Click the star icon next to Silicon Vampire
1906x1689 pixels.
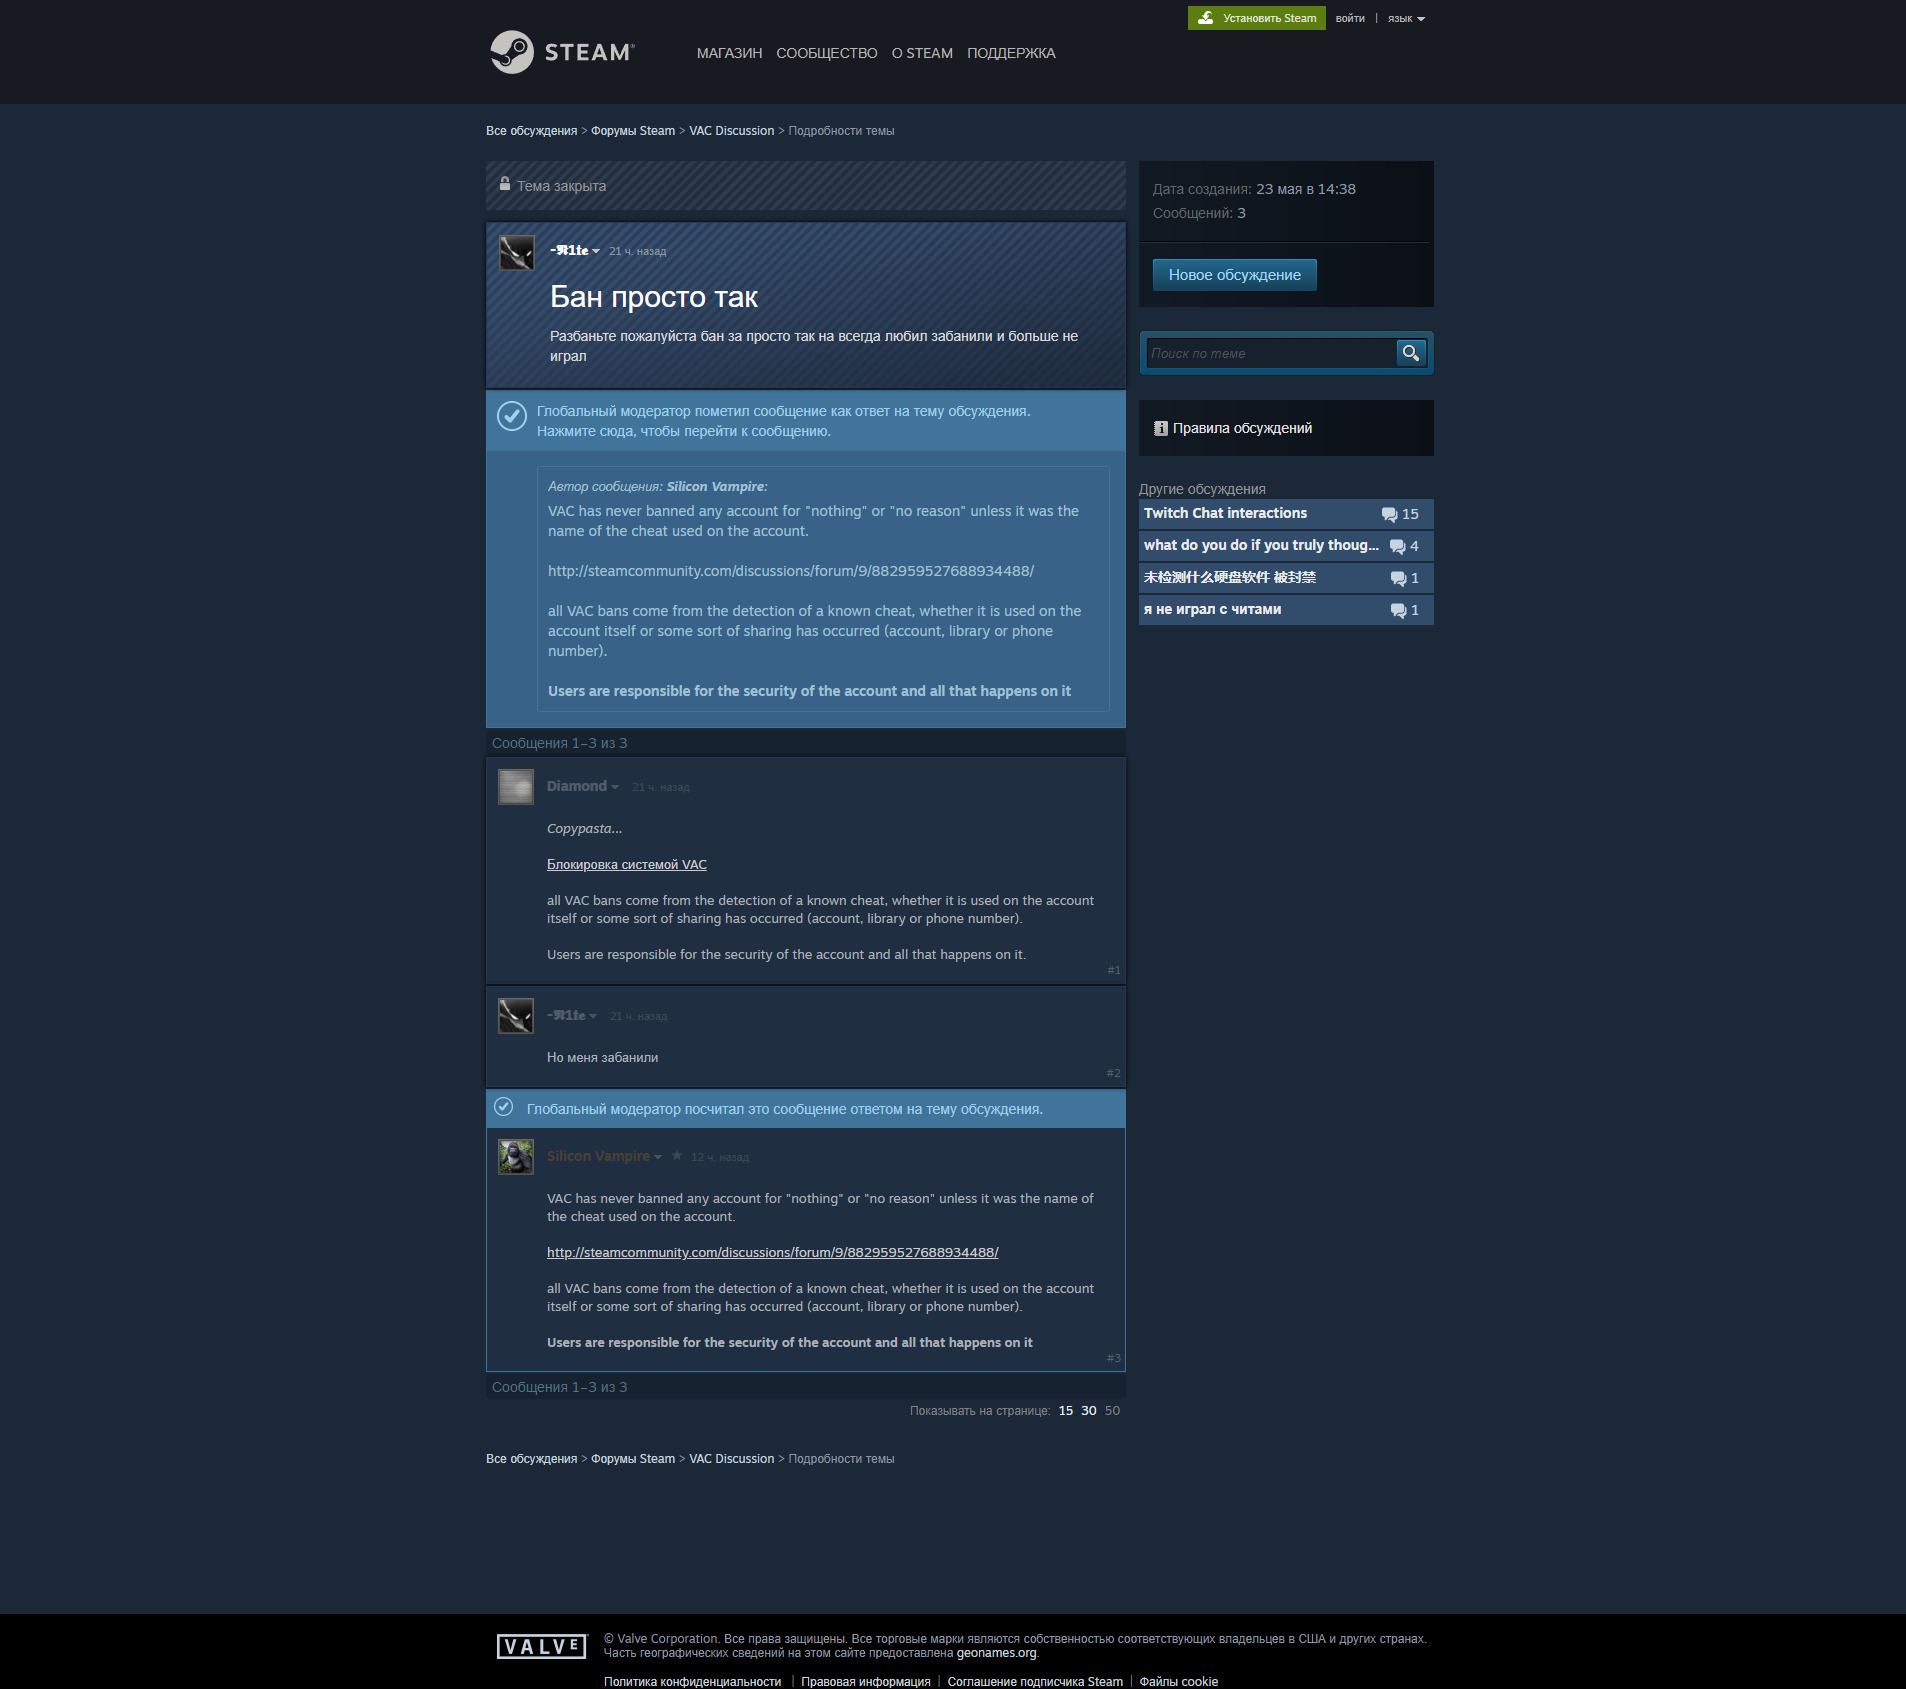[677, 1156]
